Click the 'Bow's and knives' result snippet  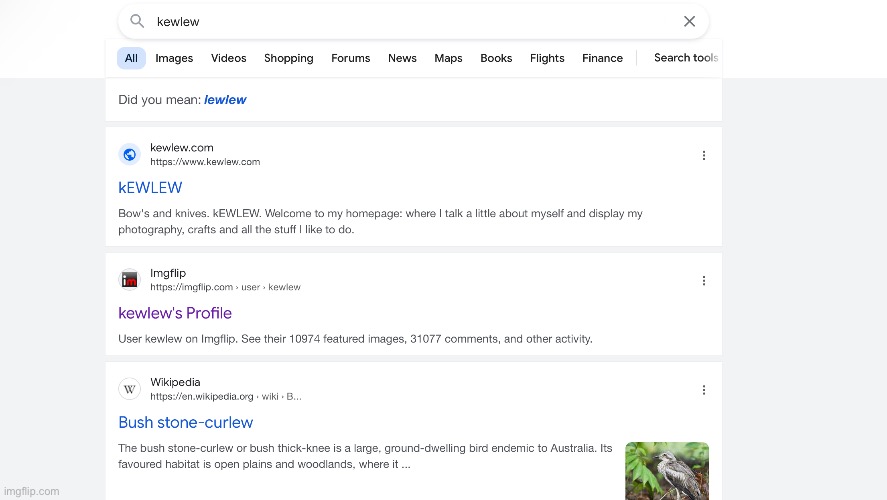click(380, 221)
